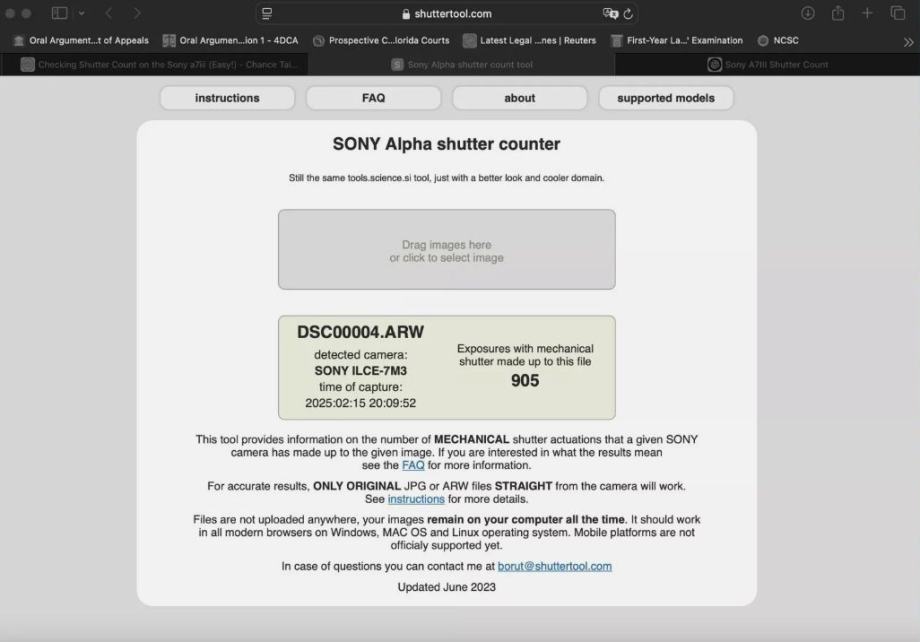Click the page settings icon in address bar

click(x=267, y=13)
